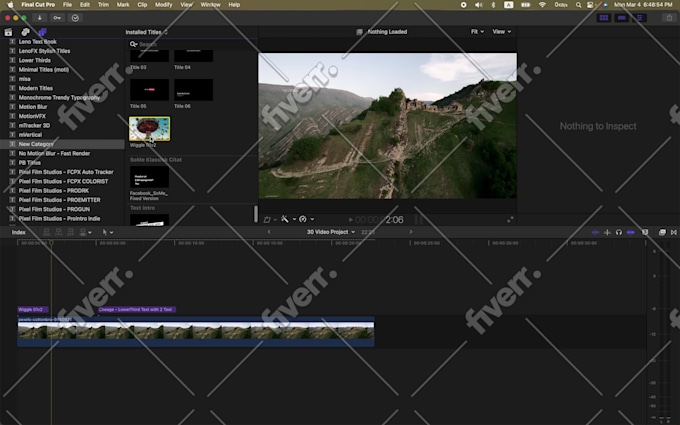Click the insert clip edit button
This screenshot has width=680, height=425.
coord(59,232)
